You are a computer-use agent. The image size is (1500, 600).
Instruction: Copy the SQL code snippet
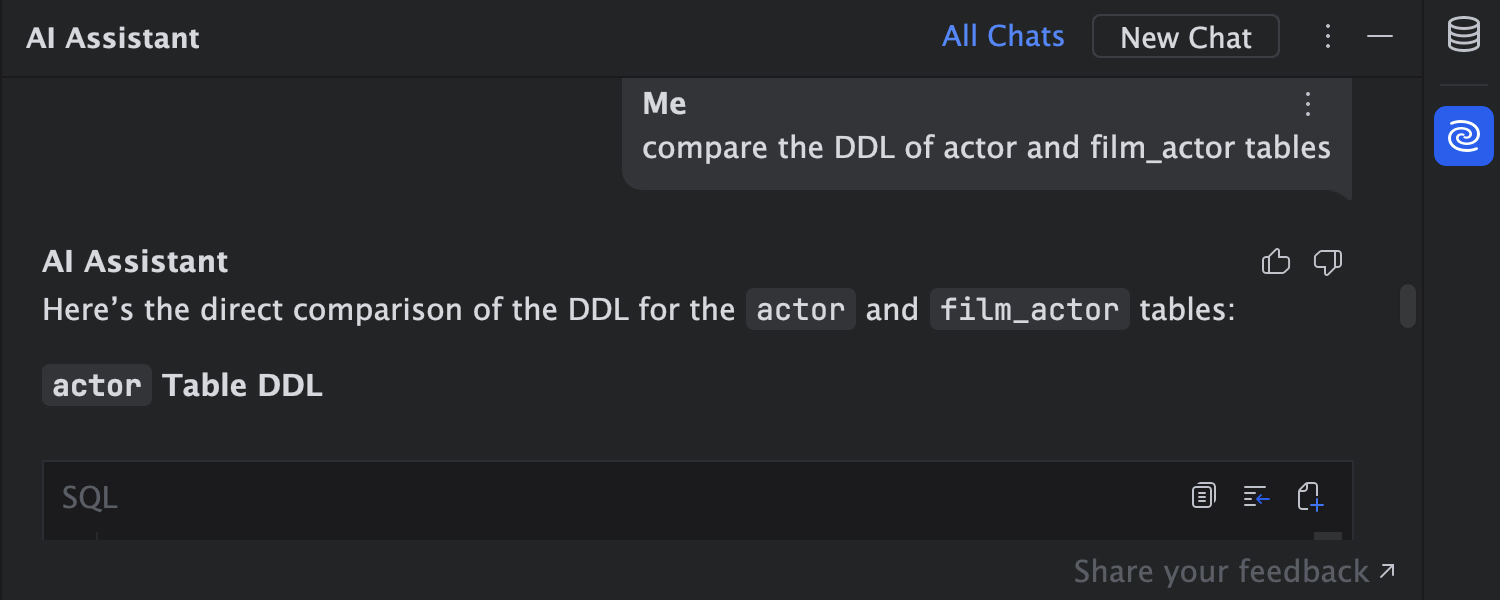(x=1204, y=496)
